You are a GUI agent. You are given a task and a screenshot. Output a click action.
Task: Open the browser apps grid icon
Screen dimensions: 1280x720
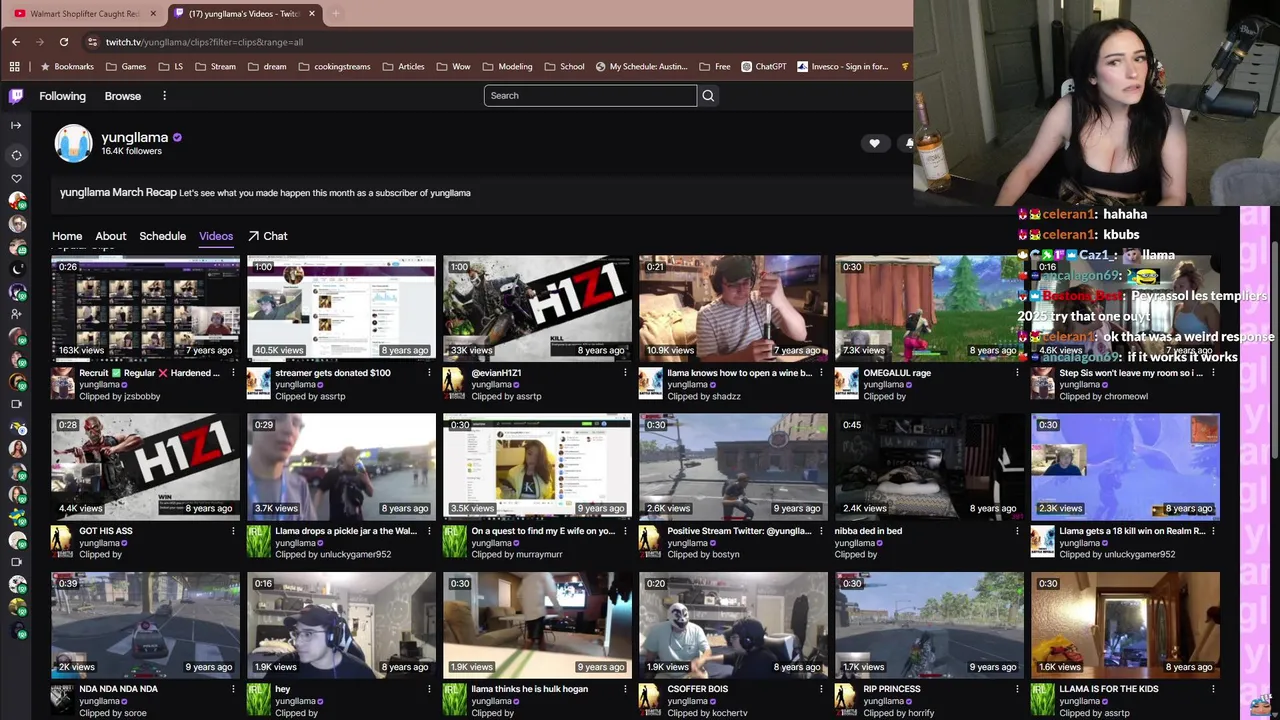pos(14,67)
